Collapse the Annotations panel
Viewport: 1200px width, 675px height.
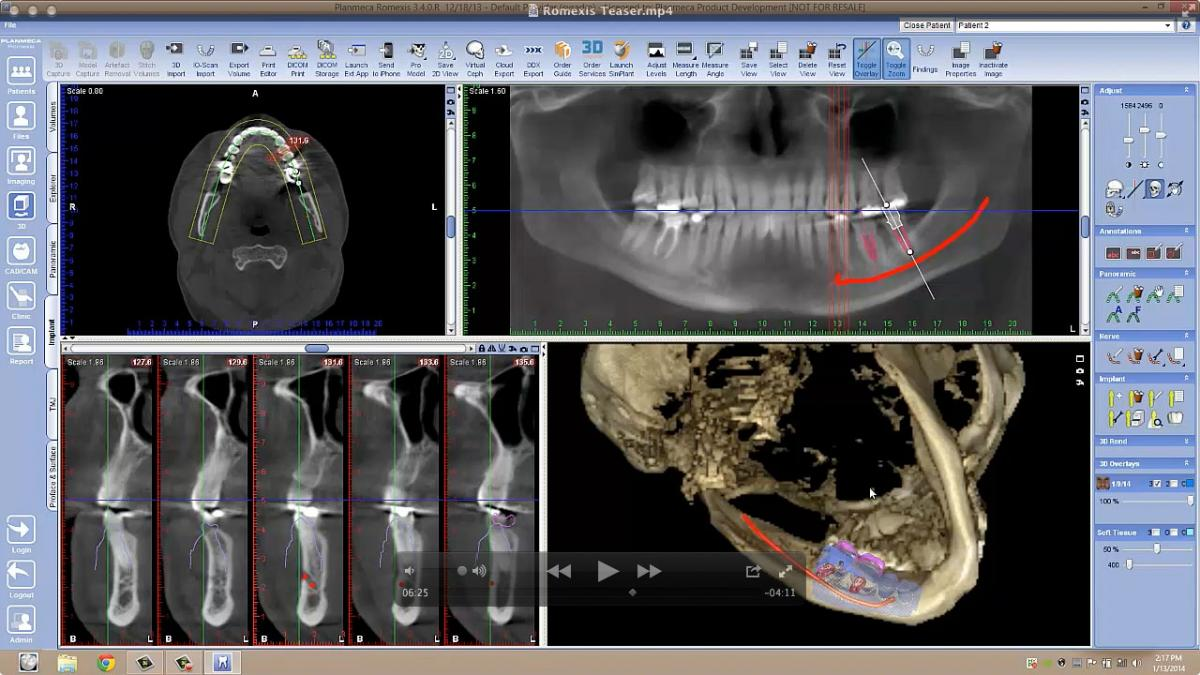1187,231
